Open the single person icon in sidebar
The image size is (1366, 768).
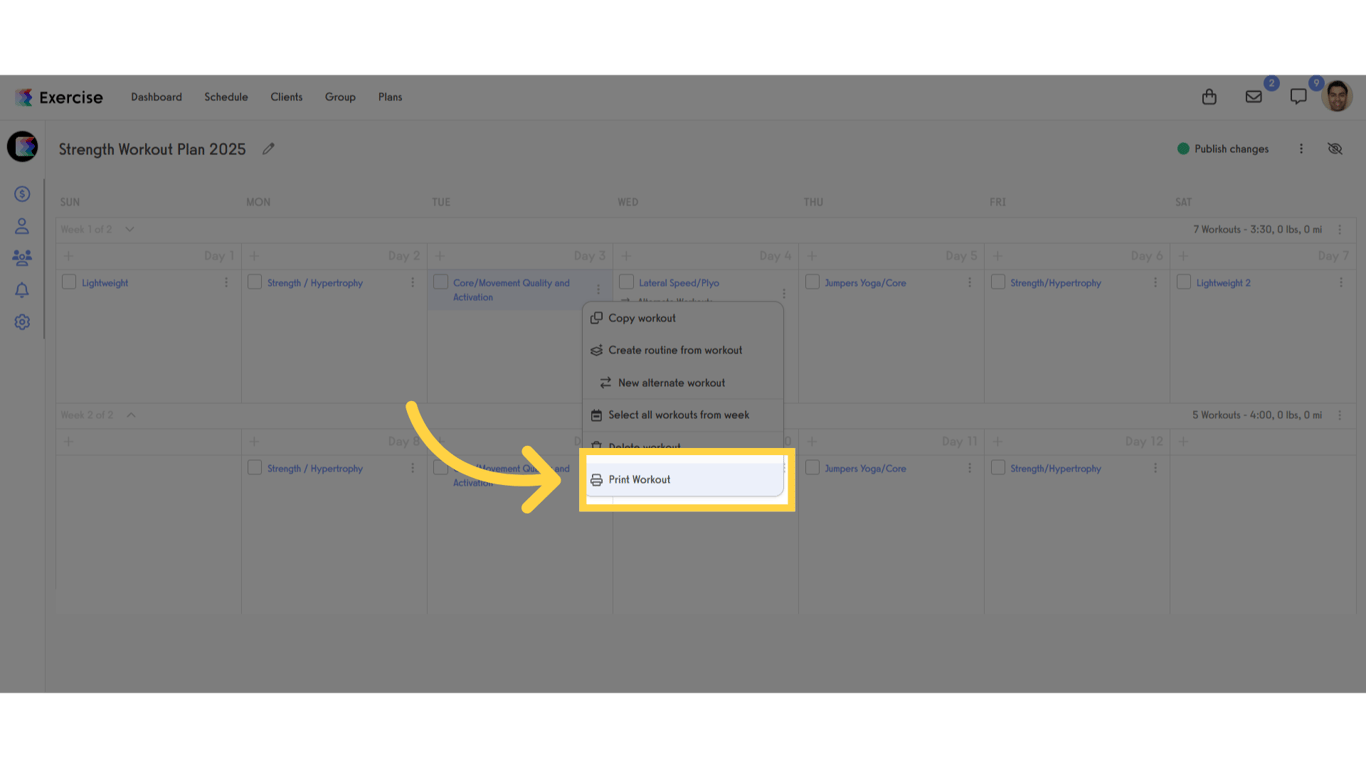click(22, 226)
